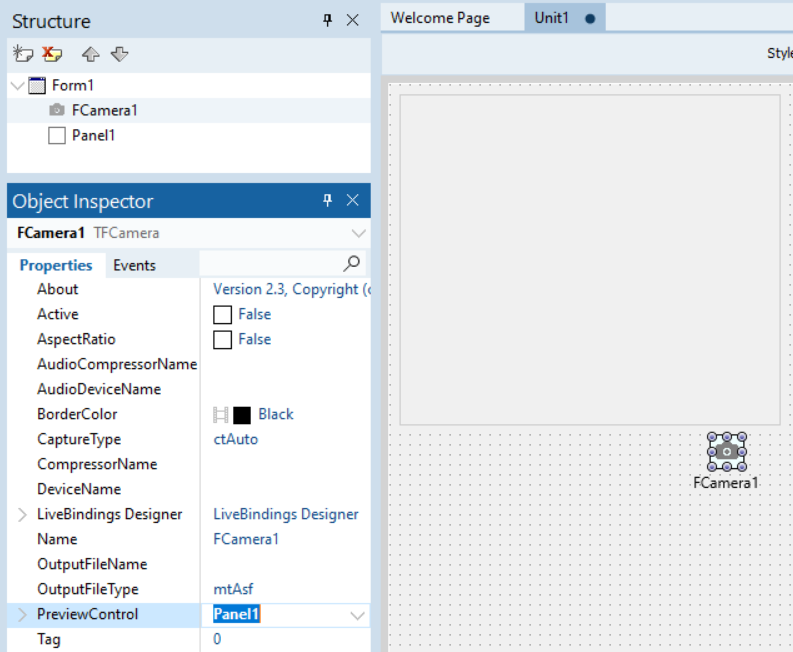
Task: Click the Unit1 tab modified dot
Action: 590,19
